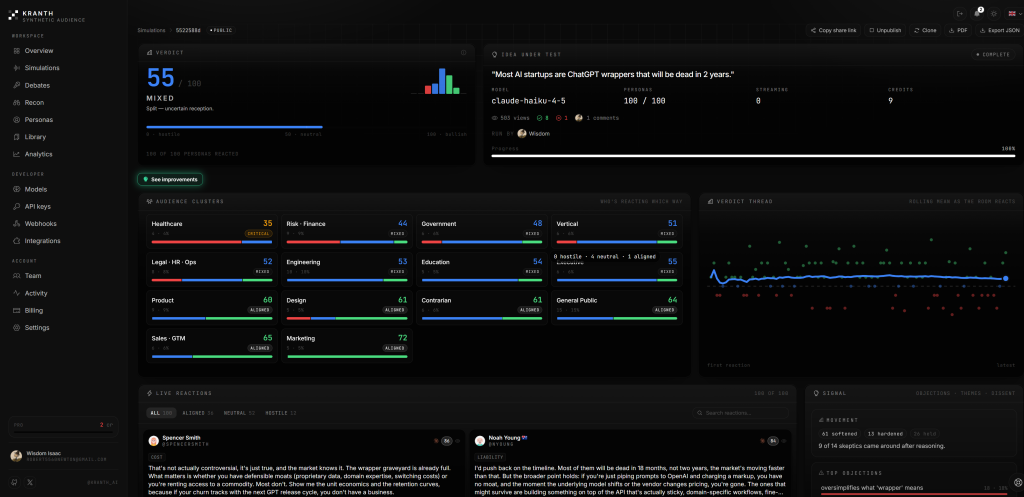This screenshot has height=497, width=1024.
Task: Click the Copy share link button
Action: coord(833,30)
